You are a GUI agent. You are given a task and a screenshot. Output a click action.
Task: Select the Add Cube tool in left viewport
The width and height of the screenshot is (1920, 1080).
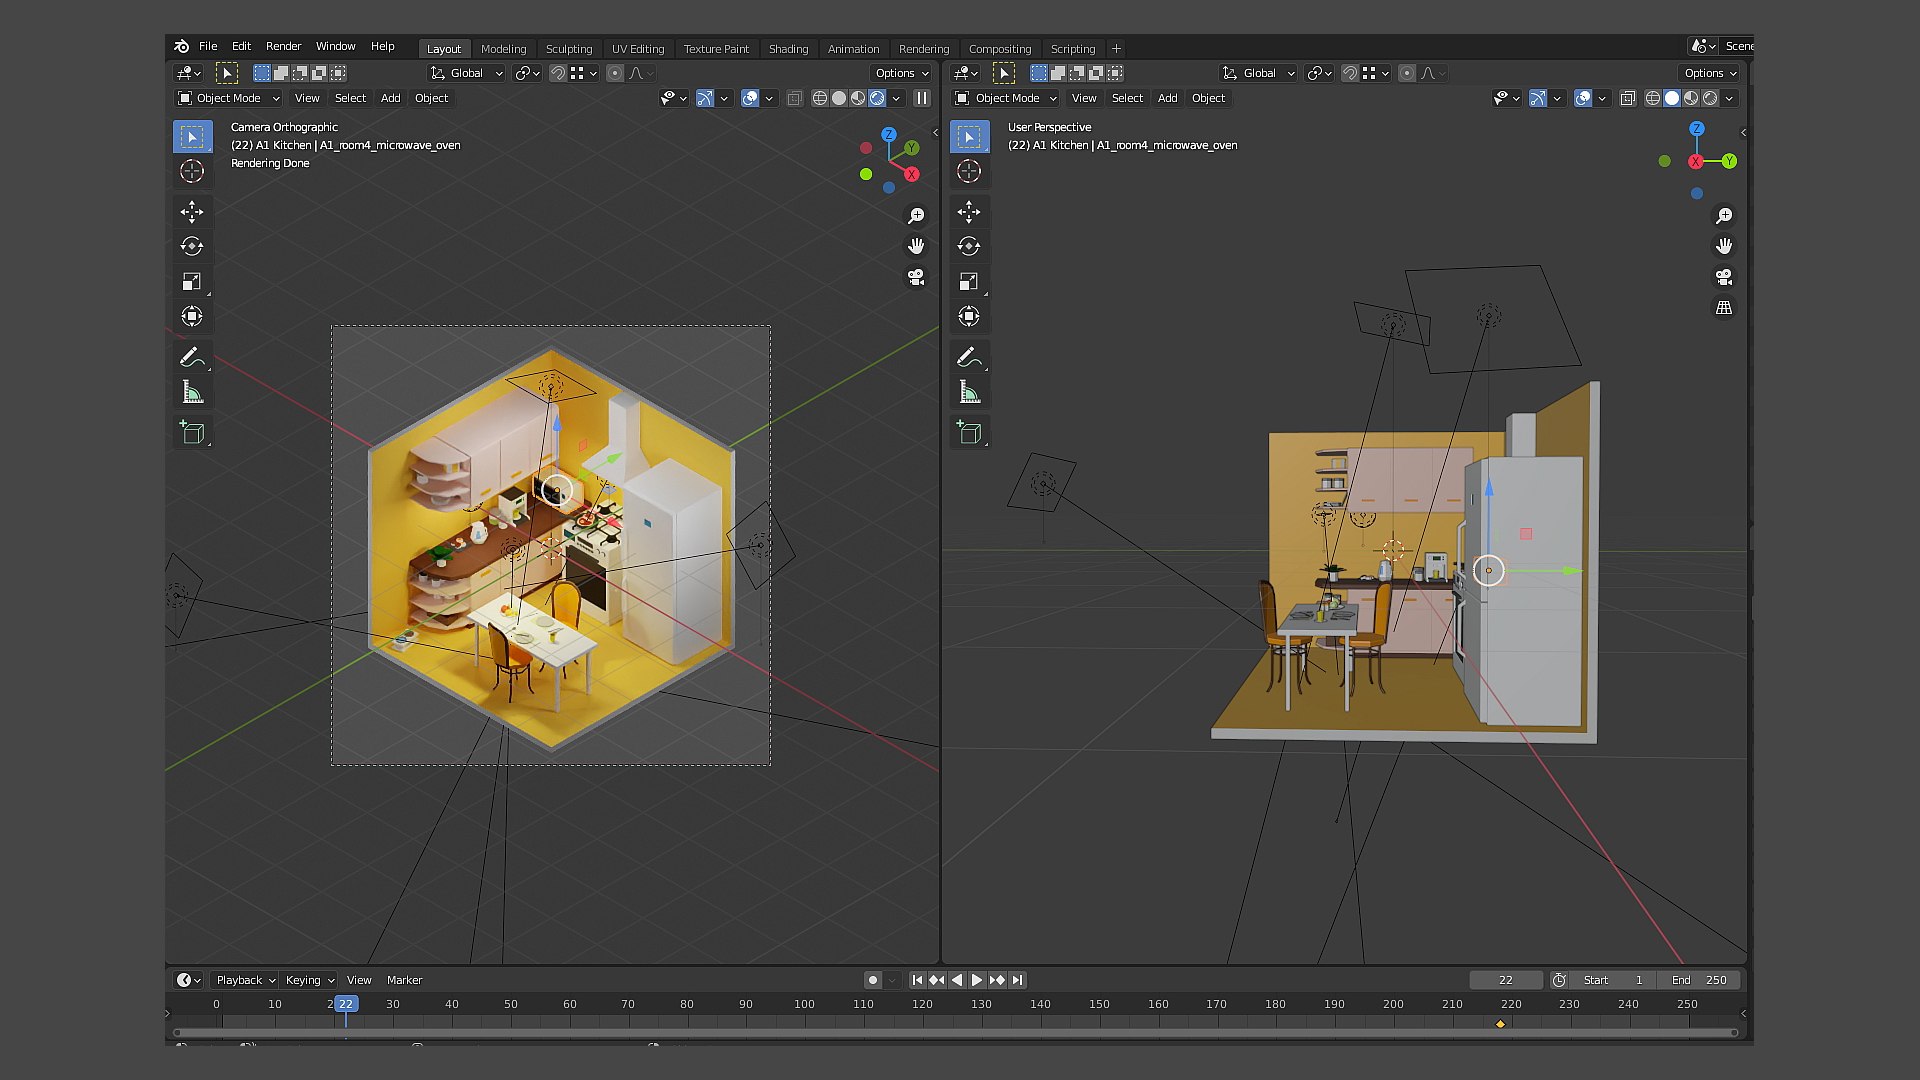coord(192,432)
